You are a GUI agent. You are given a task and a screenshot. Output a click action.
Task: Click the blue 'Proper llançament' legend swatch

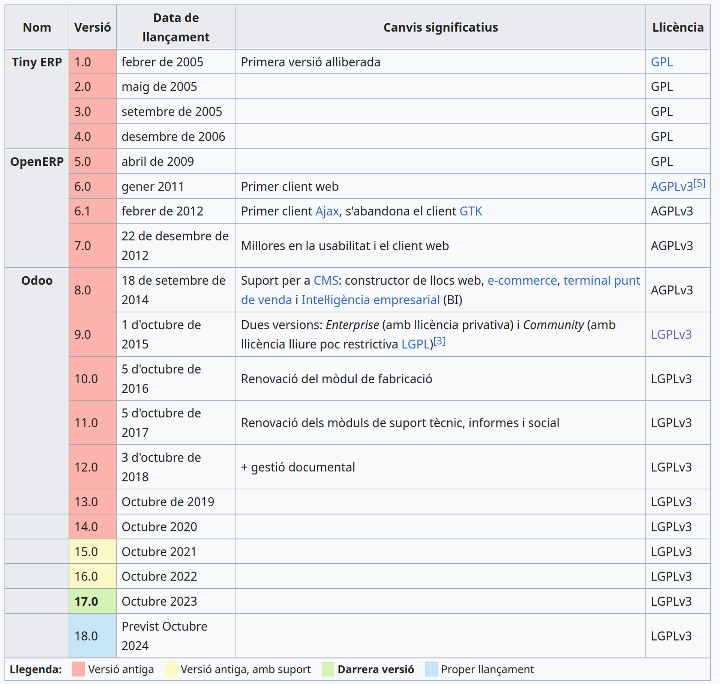pyautogui.click(x=432, y=669)
